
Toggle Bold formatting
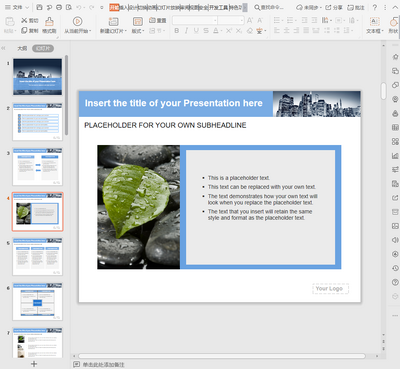(x=177, y=31)
